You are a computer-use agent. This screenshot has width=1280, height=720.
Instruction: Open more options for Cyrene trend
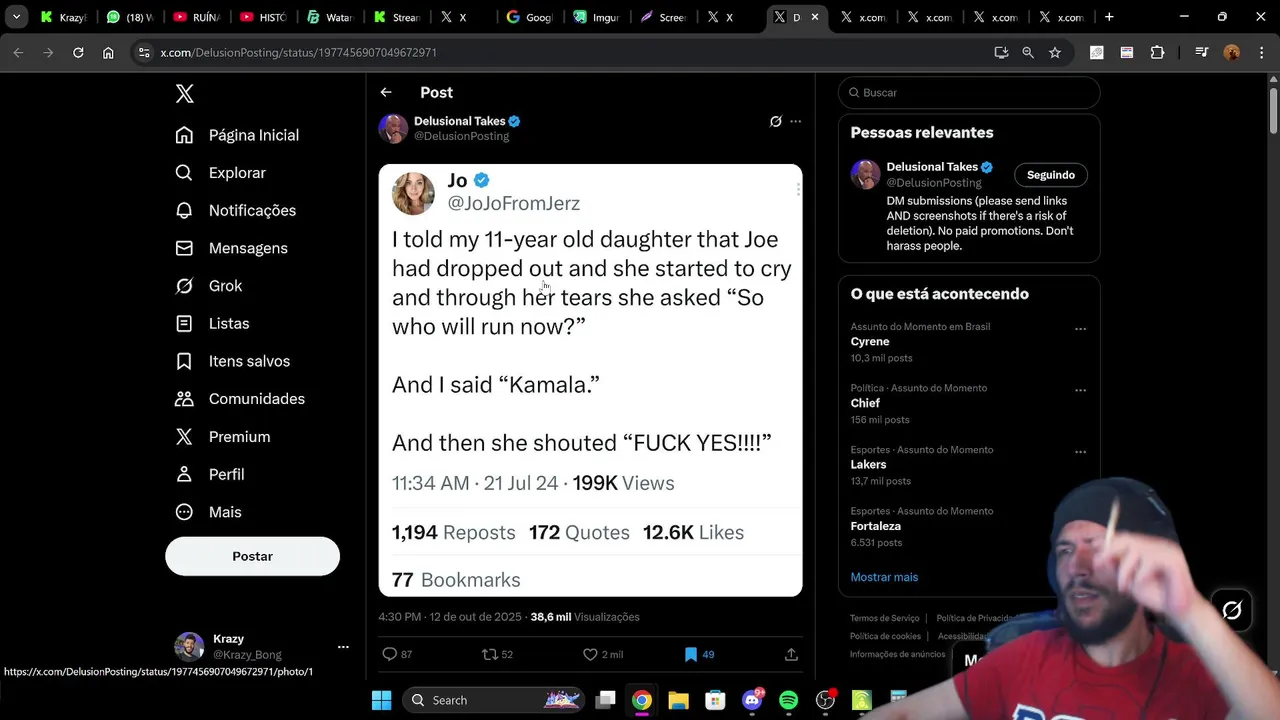pyautogui.click(x=1080, y=329)
